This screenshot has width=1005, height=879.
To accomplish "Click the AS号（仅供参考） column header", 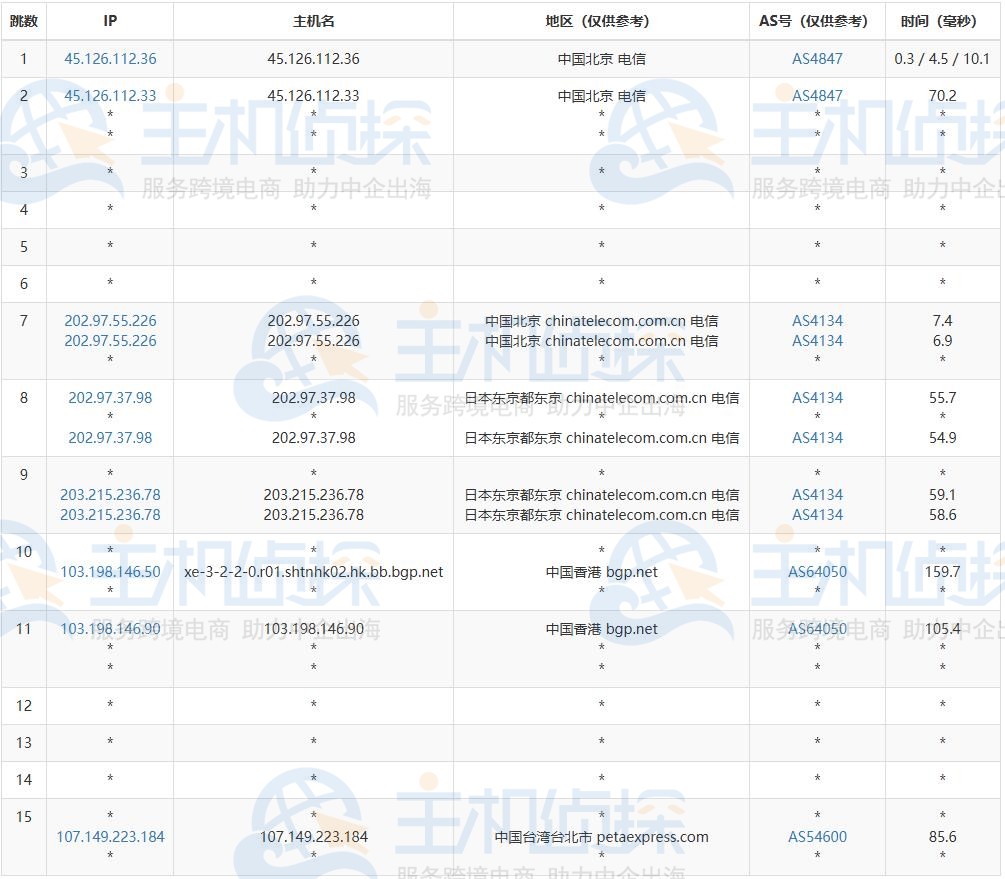I will 817,21.
